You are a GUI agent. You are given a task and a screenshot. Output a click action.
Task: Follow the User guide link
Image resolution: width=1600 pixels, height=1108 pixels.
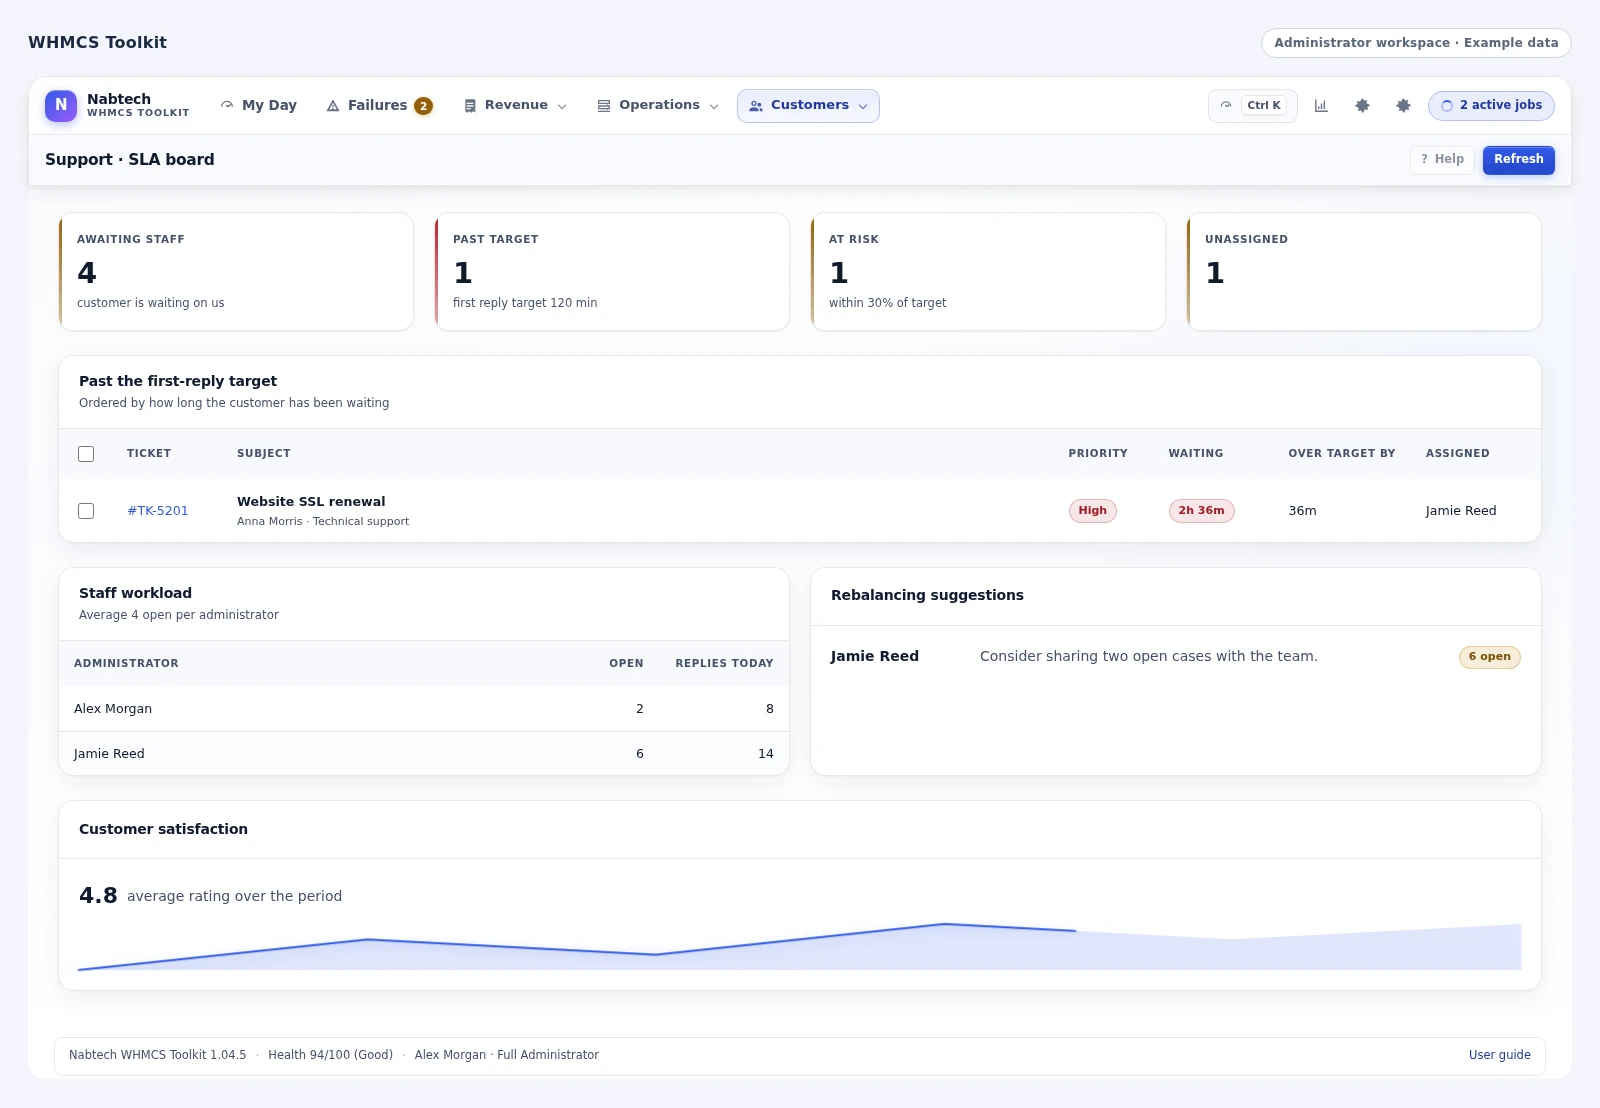point(1499,1055)
